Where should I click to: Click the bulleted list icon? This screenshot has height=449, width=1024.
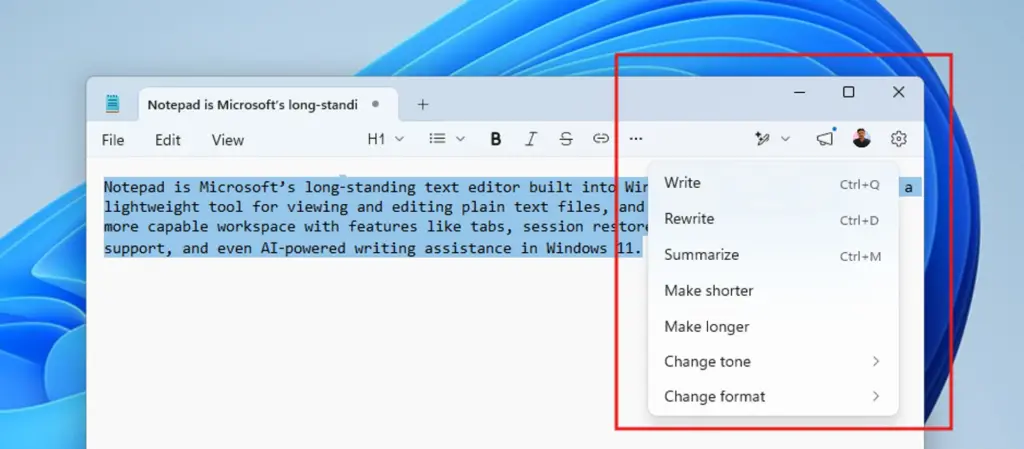[x=437, y=138]
